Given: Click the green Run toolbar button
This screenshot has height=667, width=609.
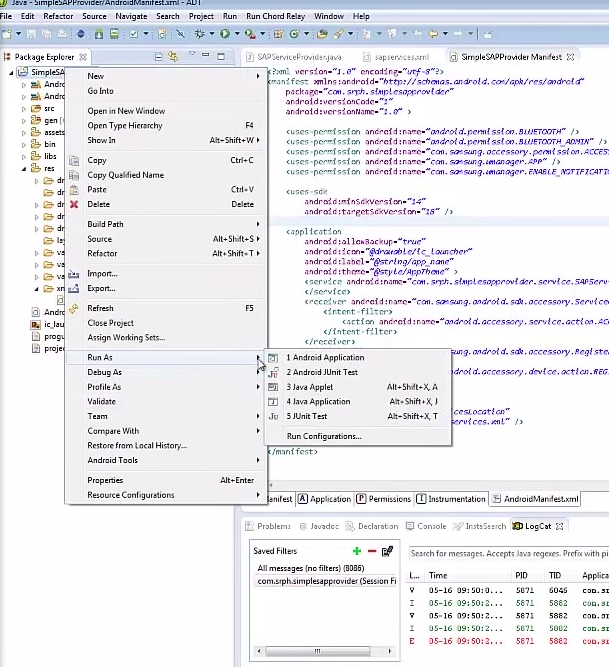Looking at the screenshot, I should [225, 34].
